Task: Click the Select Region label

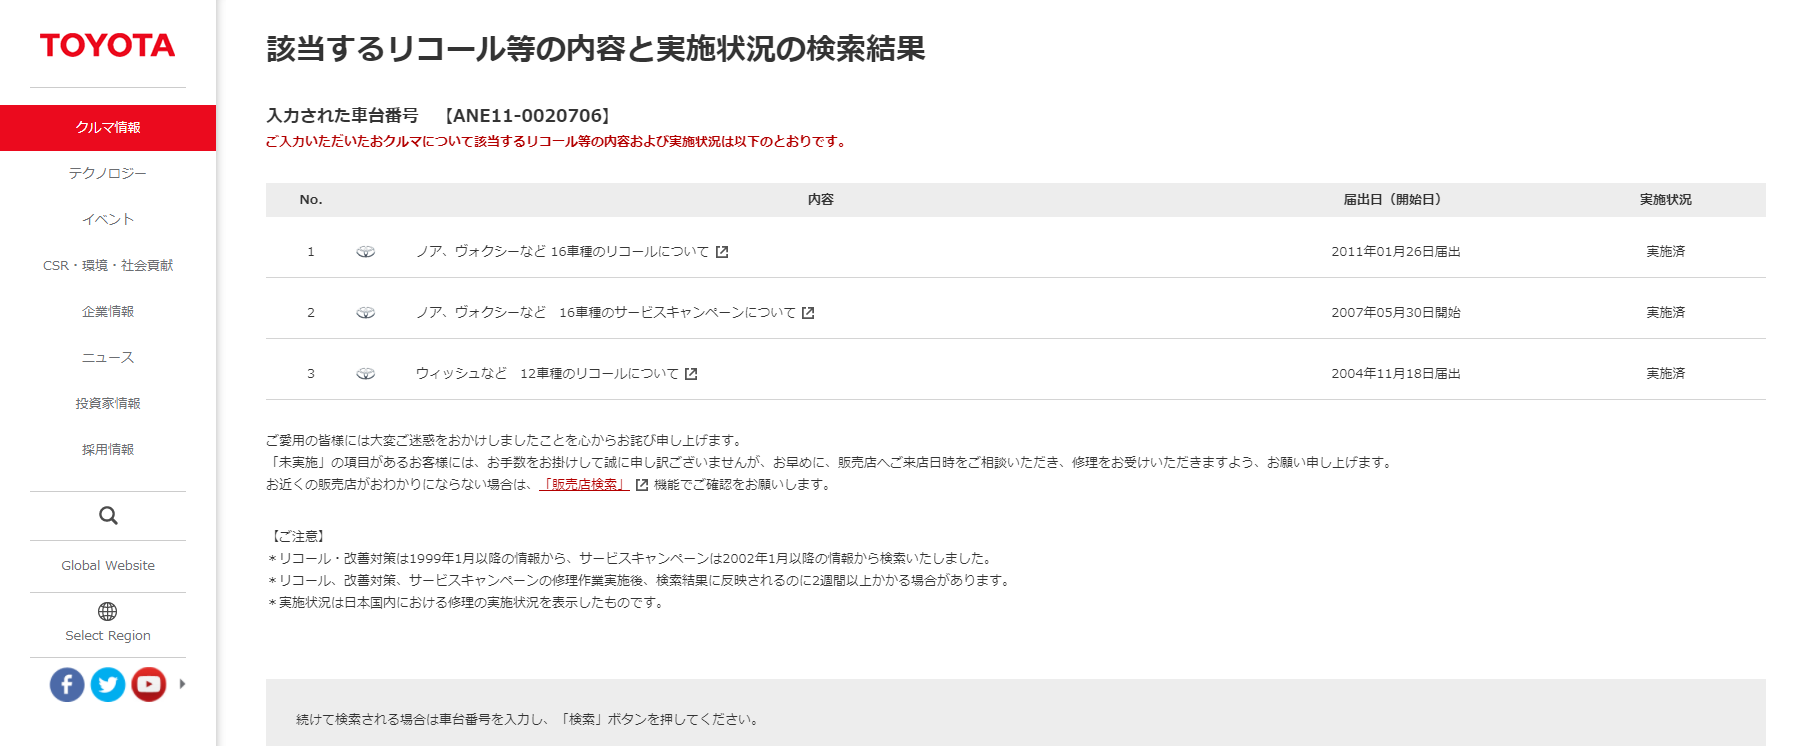Action: tap(108, 636)
